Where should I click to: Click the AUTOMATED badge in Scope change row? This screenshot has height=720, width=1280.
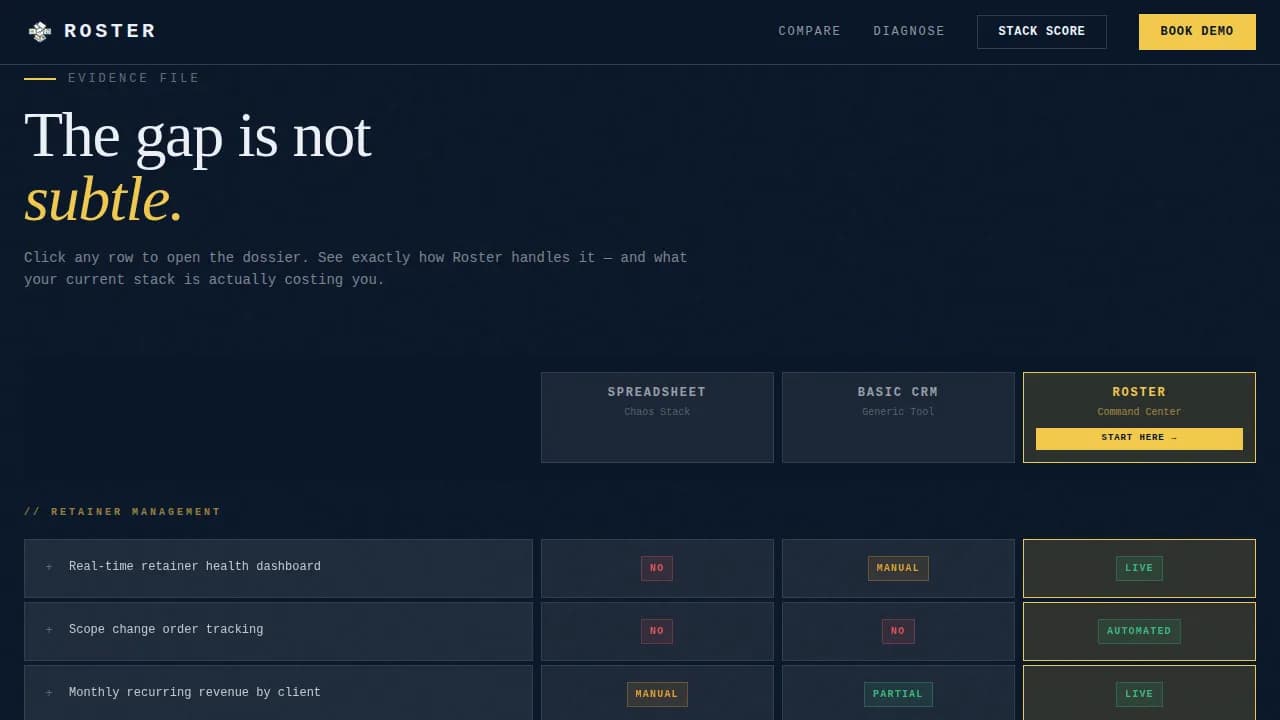(x=1139, y=631)
